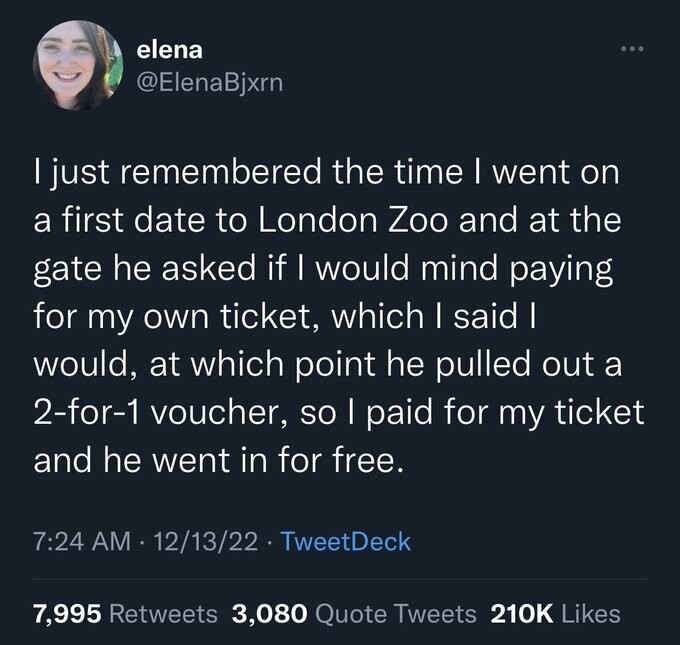Click the text for my own ticket
The height and width of the screenshot is (645, 680).
point(179,316)
